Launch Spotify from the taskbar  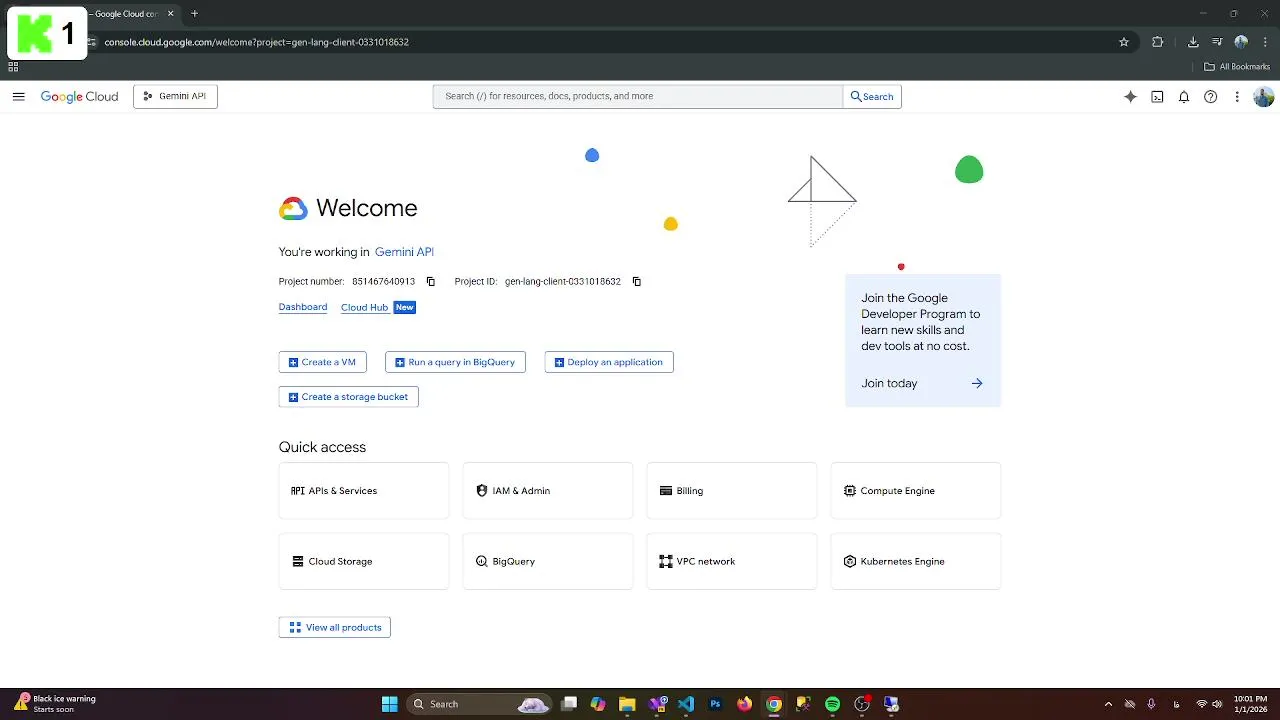(x=832, y=704)
